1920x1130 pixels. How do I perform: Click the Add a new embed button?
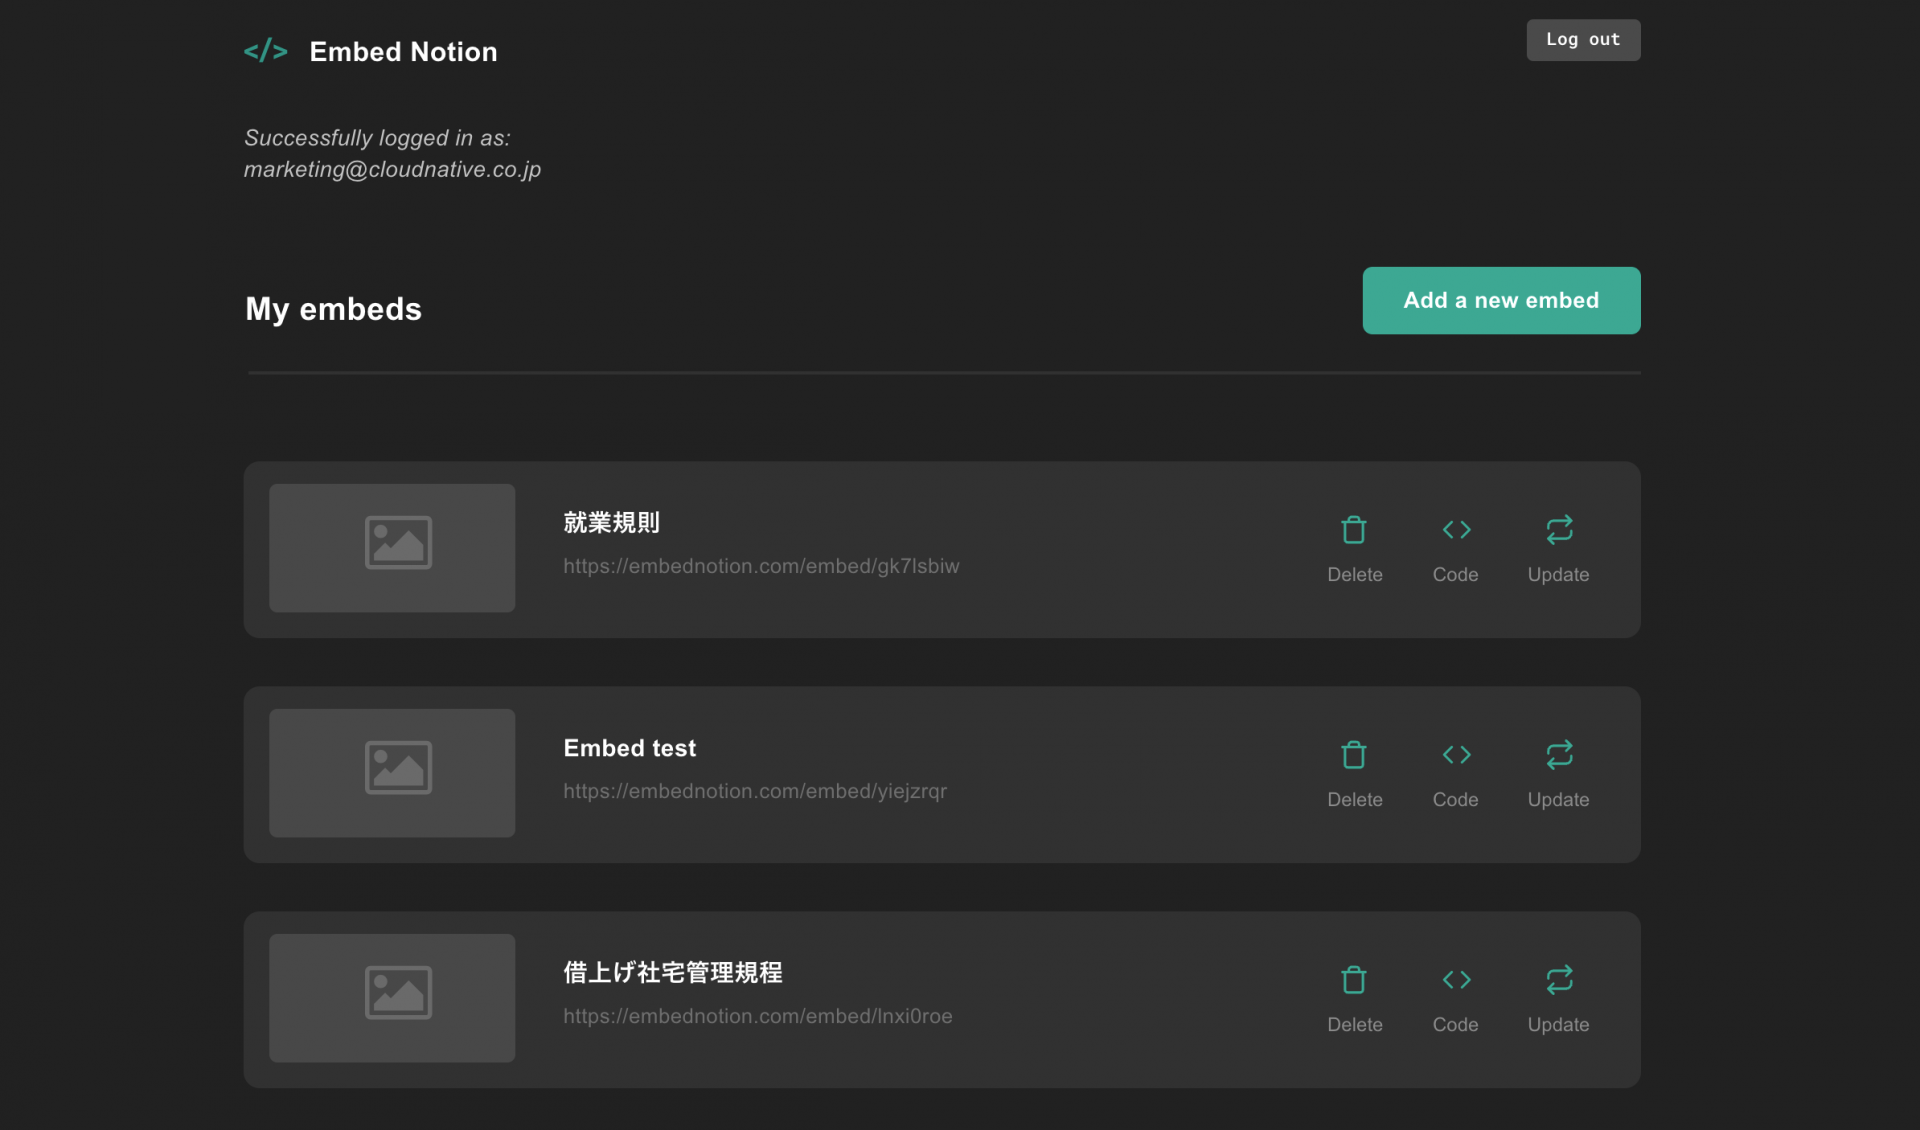tap(1500, 300)
